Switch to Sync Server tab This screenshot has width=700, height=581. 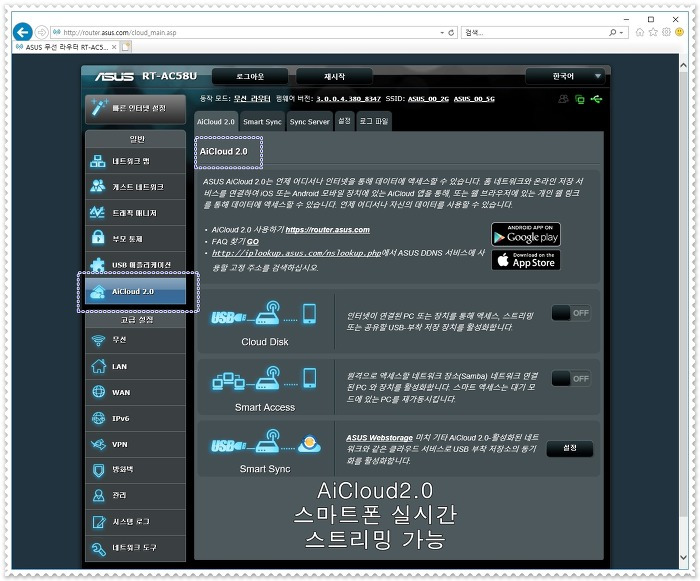pyautogui.click(x=309, y=121)
